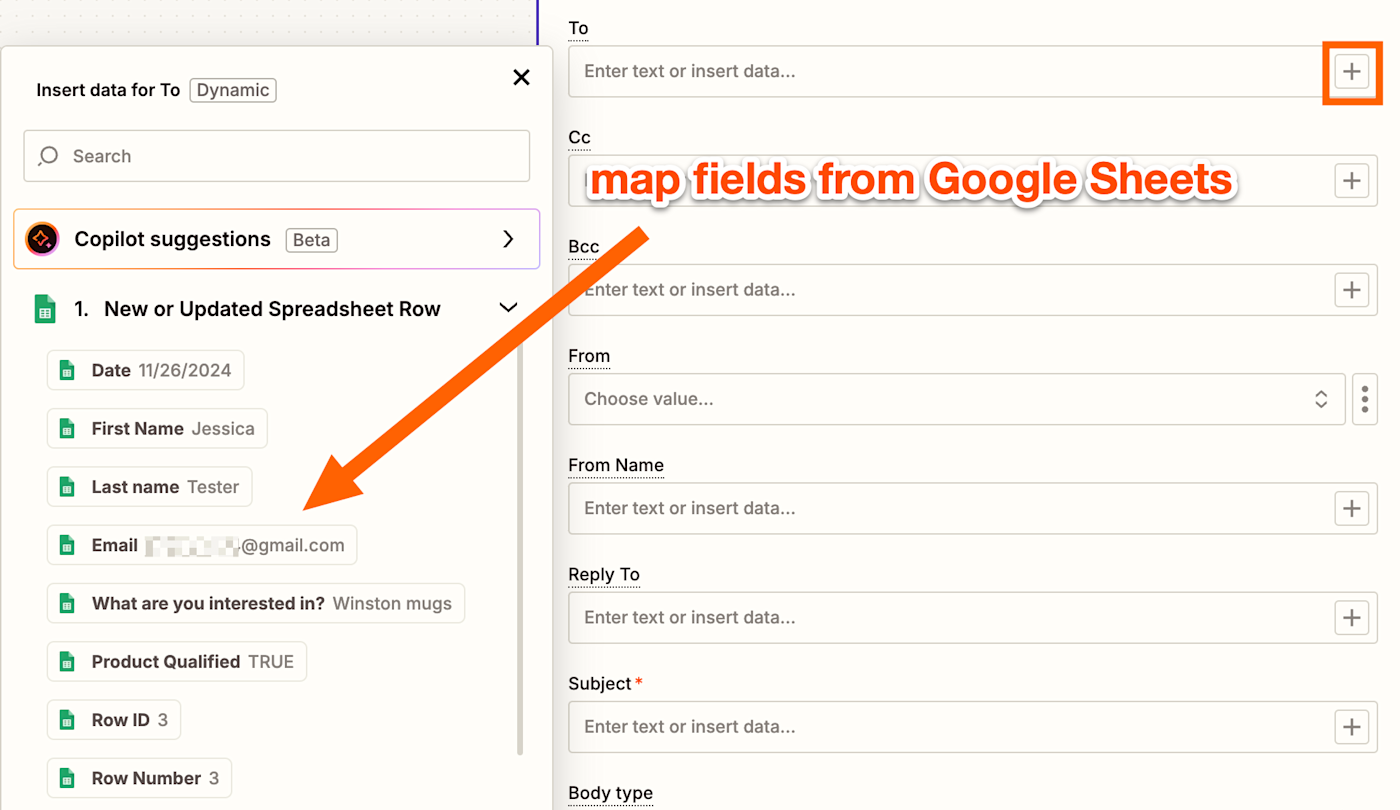Click the plus button for From Name

(x=1351, y=508)
